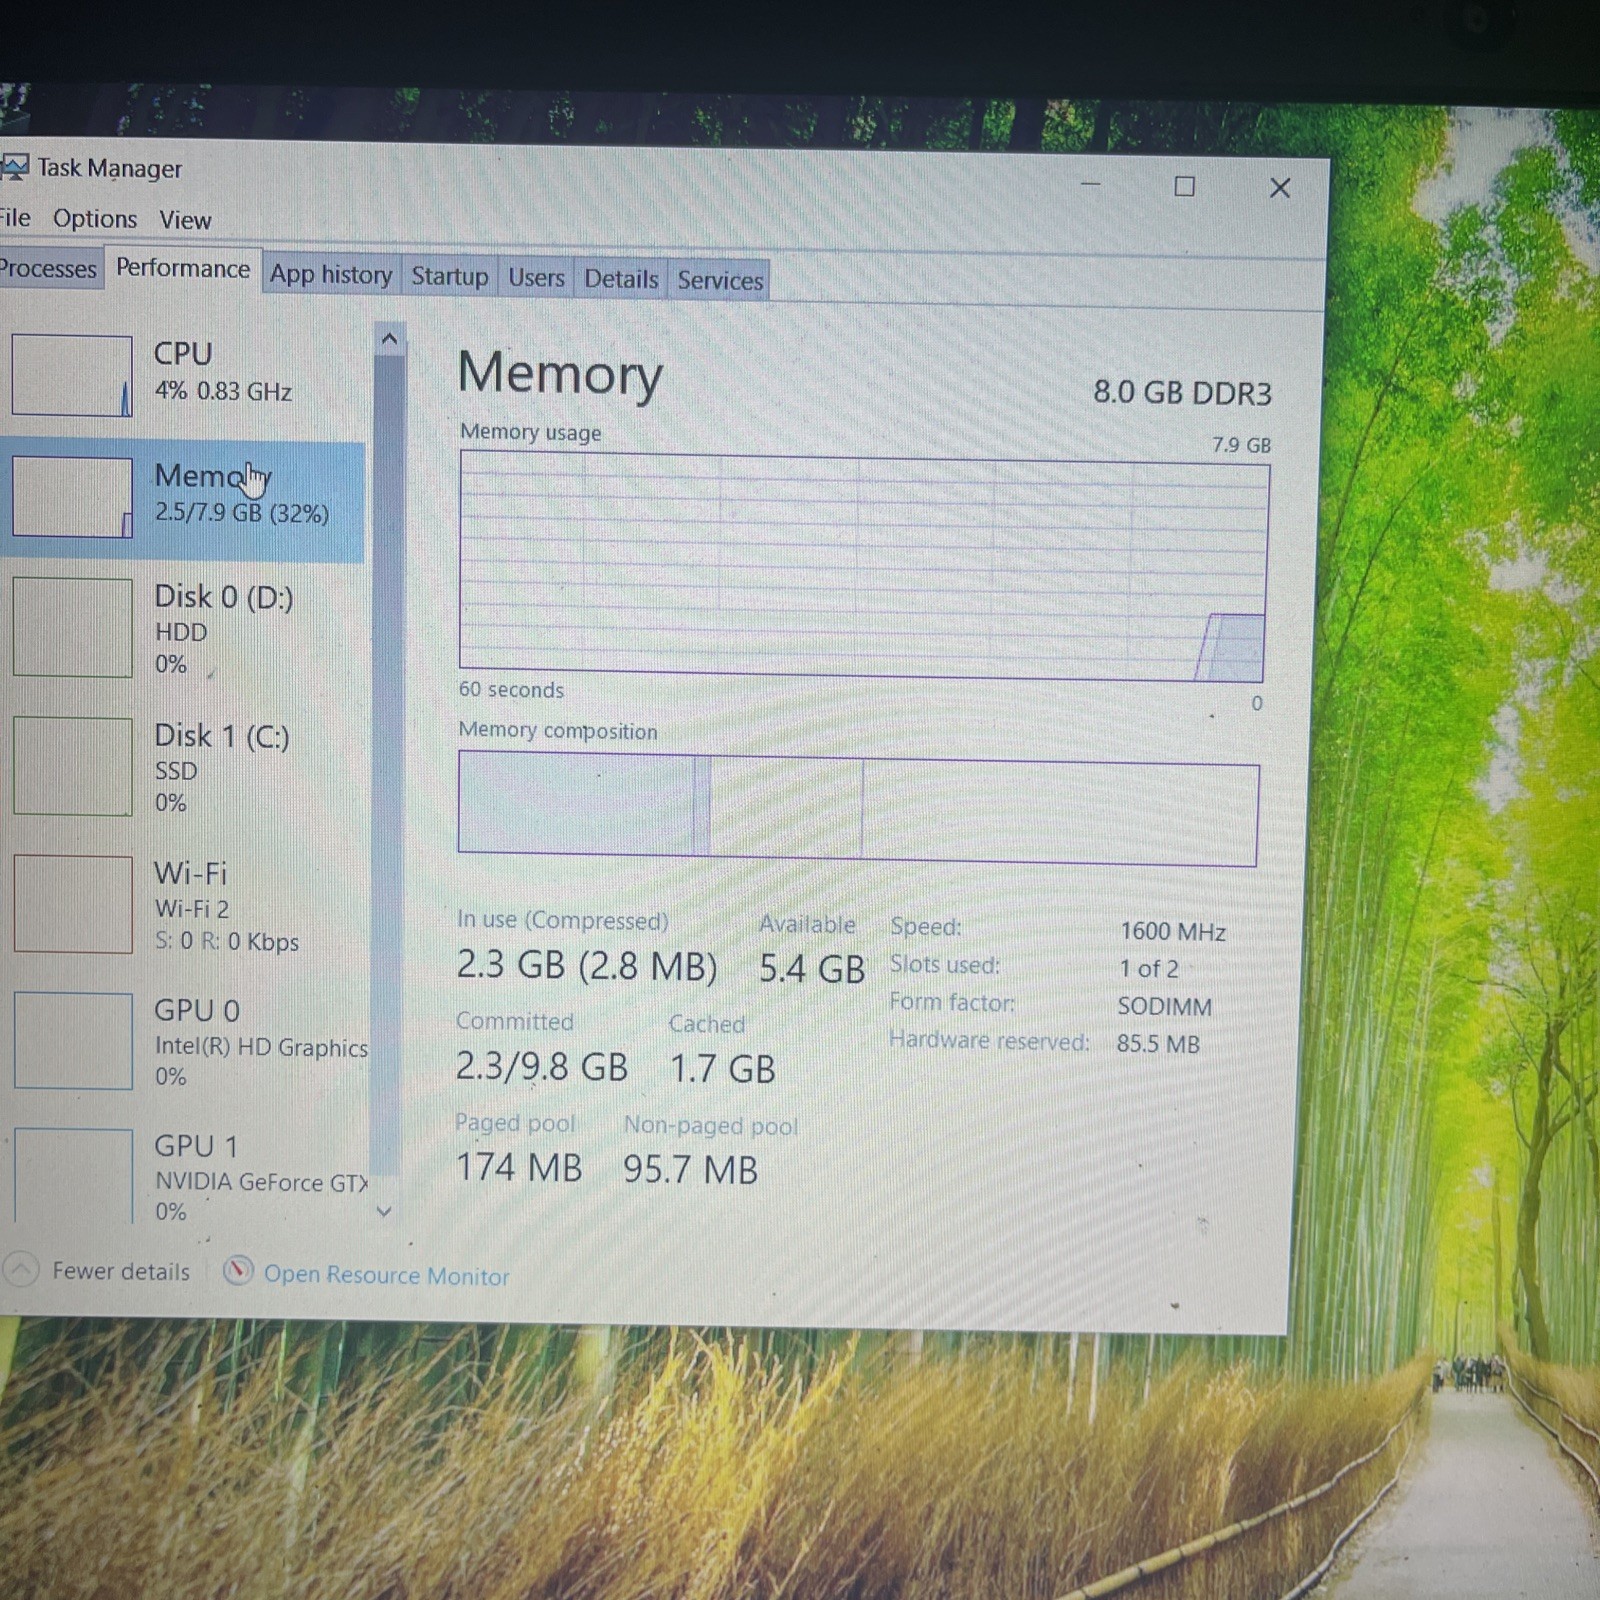Click the Cached value 1.7 GB
This screenshot has width=1600, height=1600.
(x=722, y=1069)
